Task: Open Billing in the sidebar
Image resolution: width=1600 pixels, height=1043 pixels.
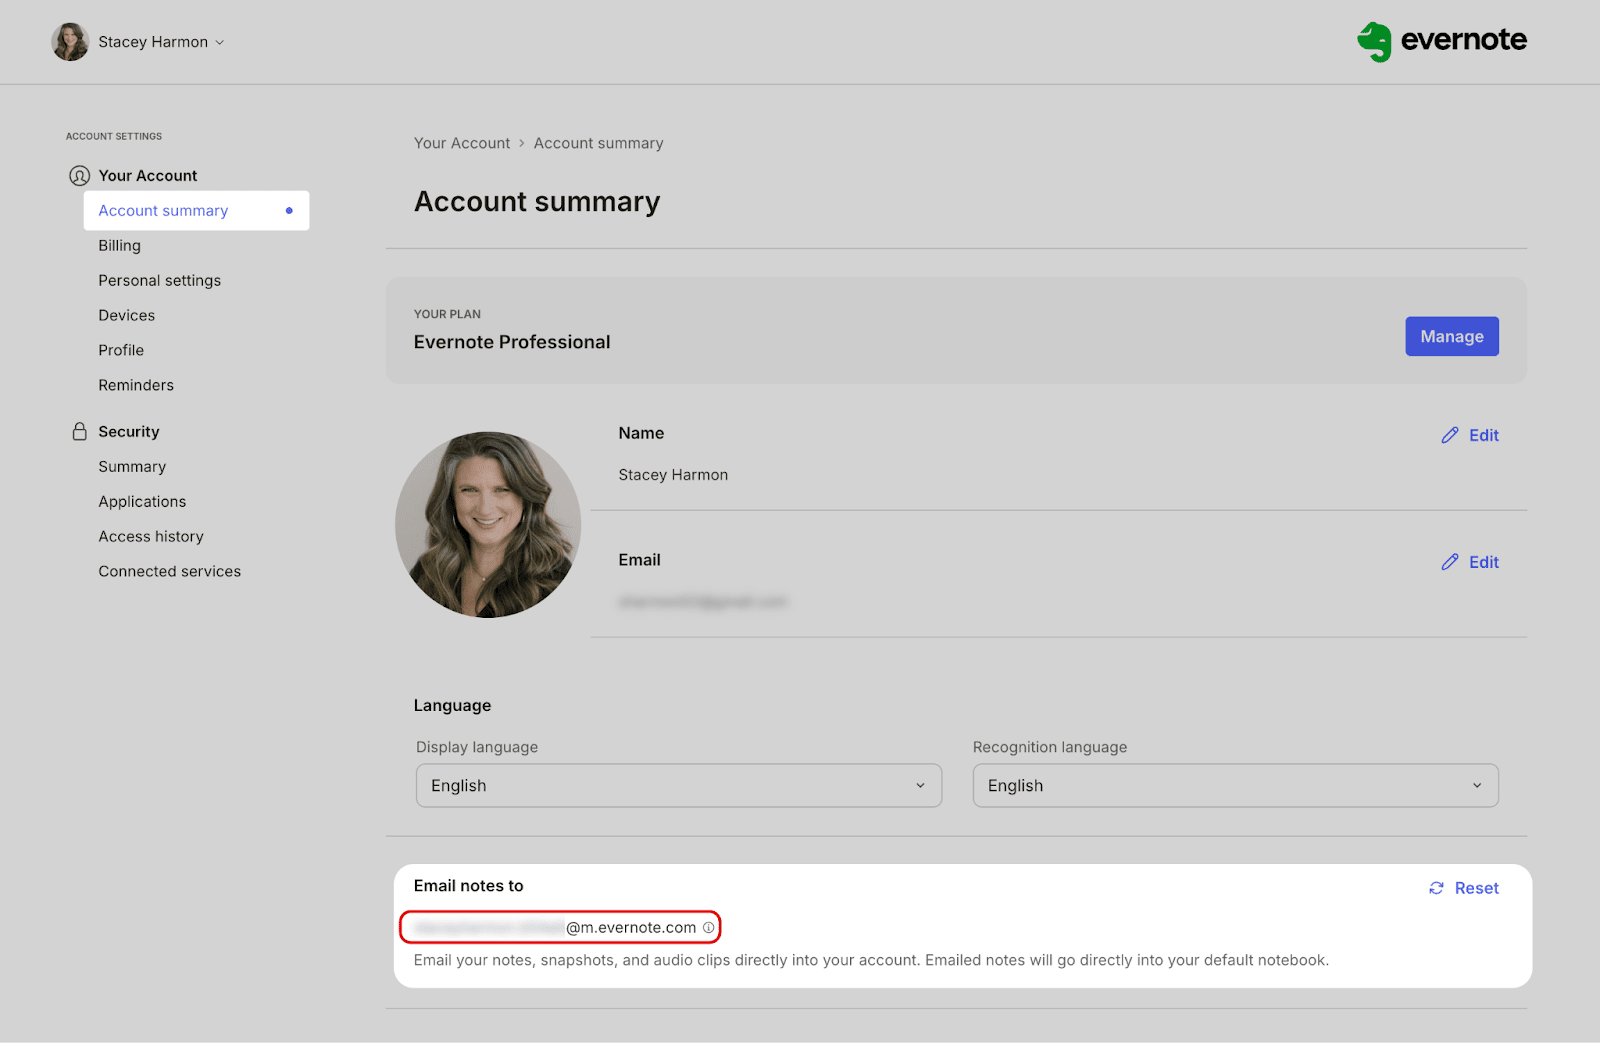Action: click(119, 246)
